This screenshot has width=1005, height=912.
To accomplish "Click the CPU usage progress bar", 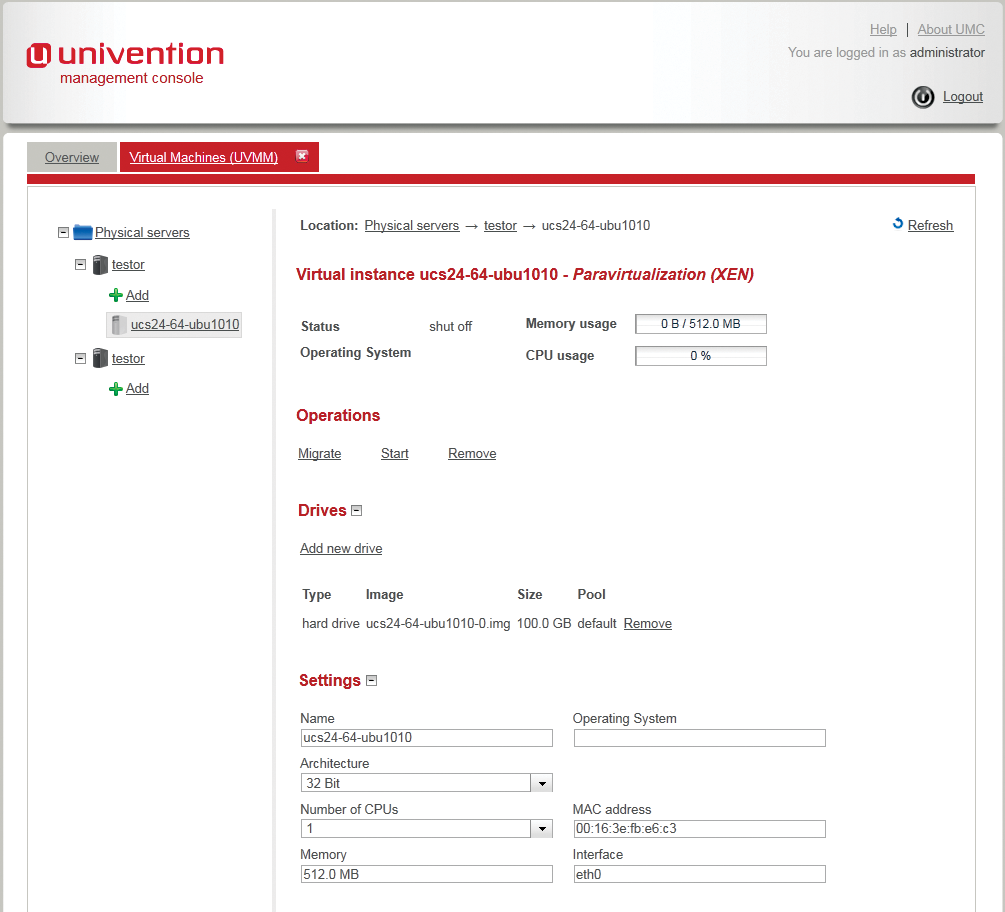I will pos(700,355).
